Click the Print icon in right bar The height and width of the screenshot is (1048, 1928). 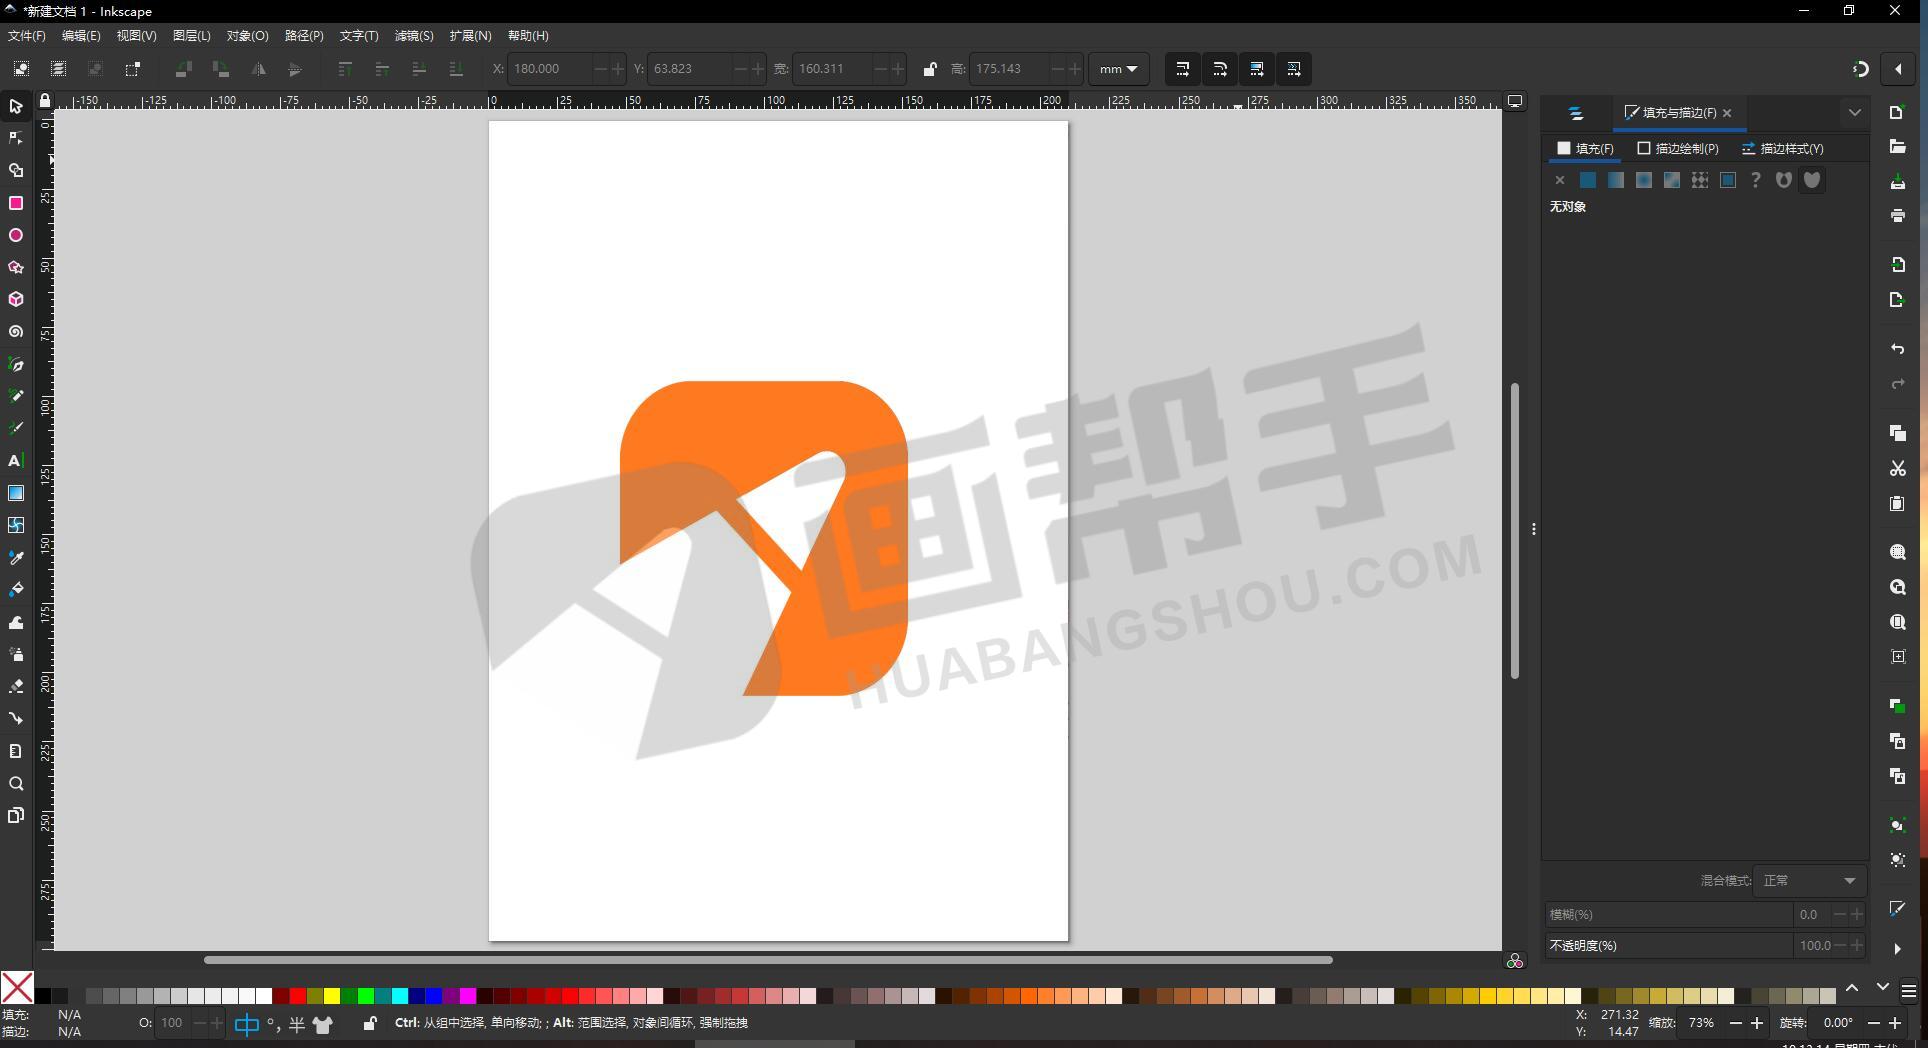click(x=1897, y=215)
